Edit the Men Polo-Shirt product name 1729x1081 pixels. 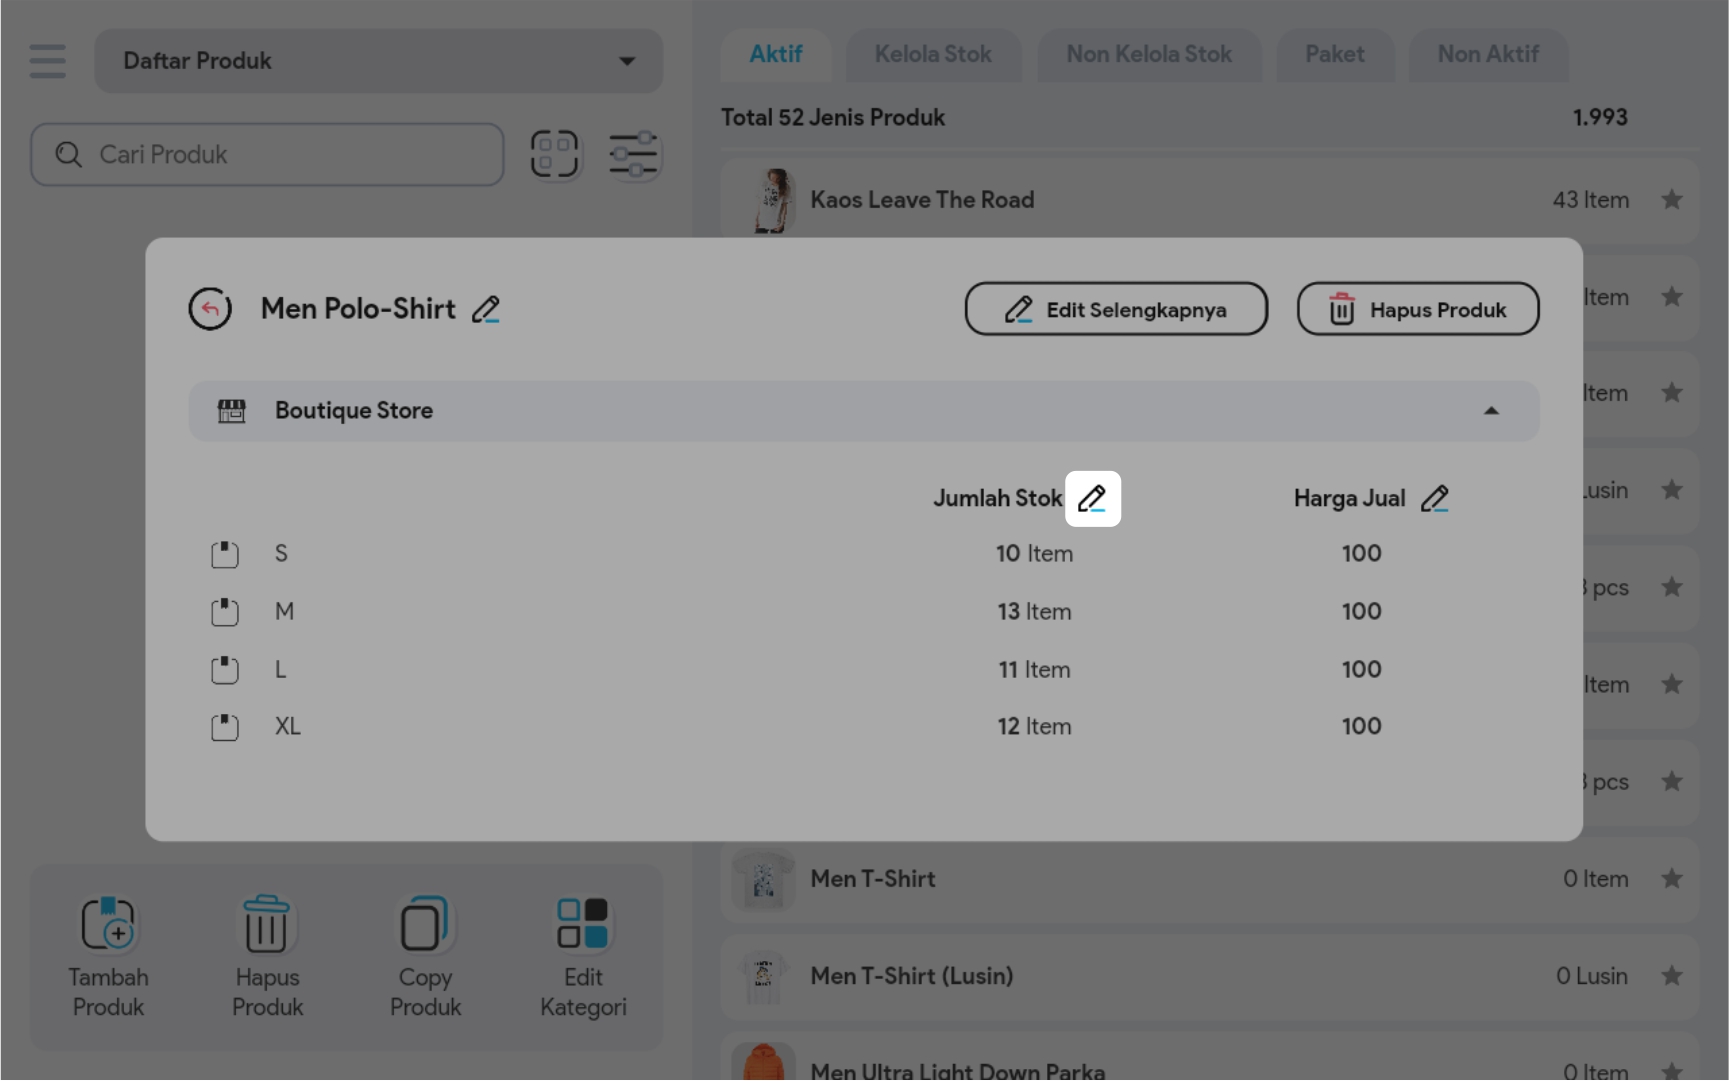pyautogui.click(x=486, y=310)
